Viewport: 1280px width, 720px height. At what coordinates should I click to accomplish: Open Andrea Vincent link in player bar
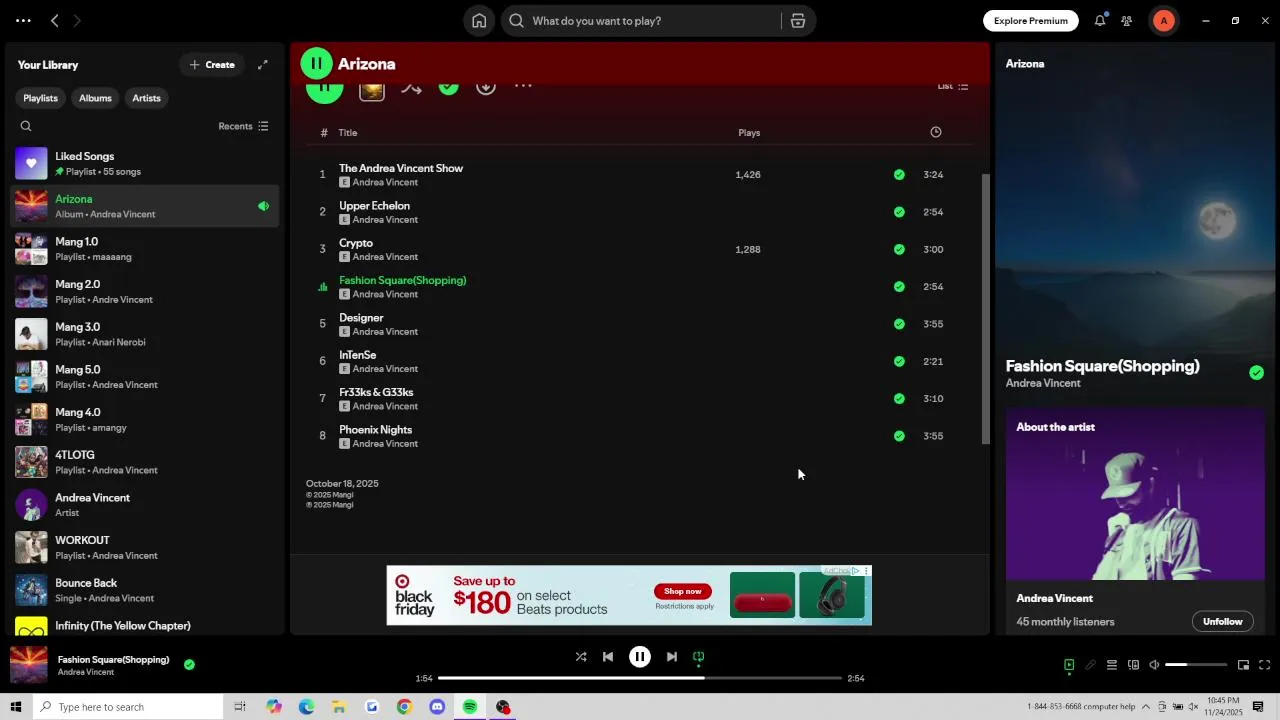pyautogui.click(x=85, y=672)
